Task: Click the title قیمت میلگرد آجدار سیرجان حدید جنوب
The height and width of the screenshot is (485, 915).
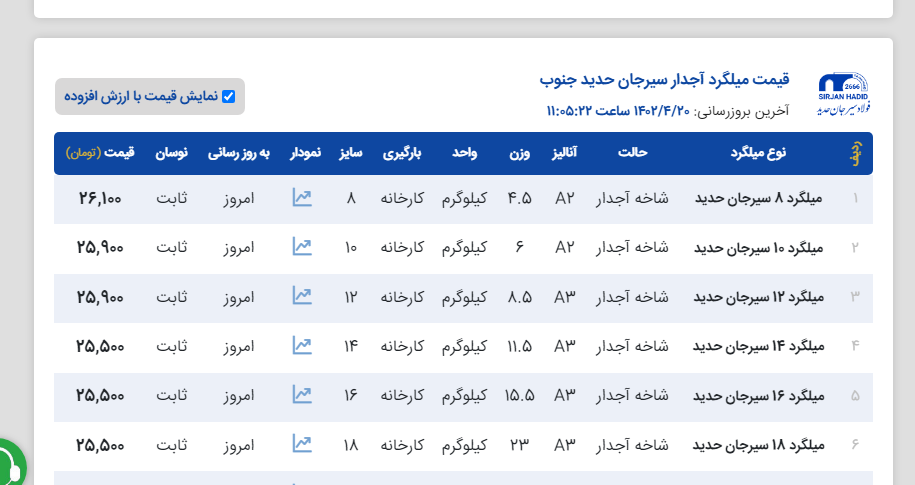Action: pyautogui.click(x=665, y=79)
